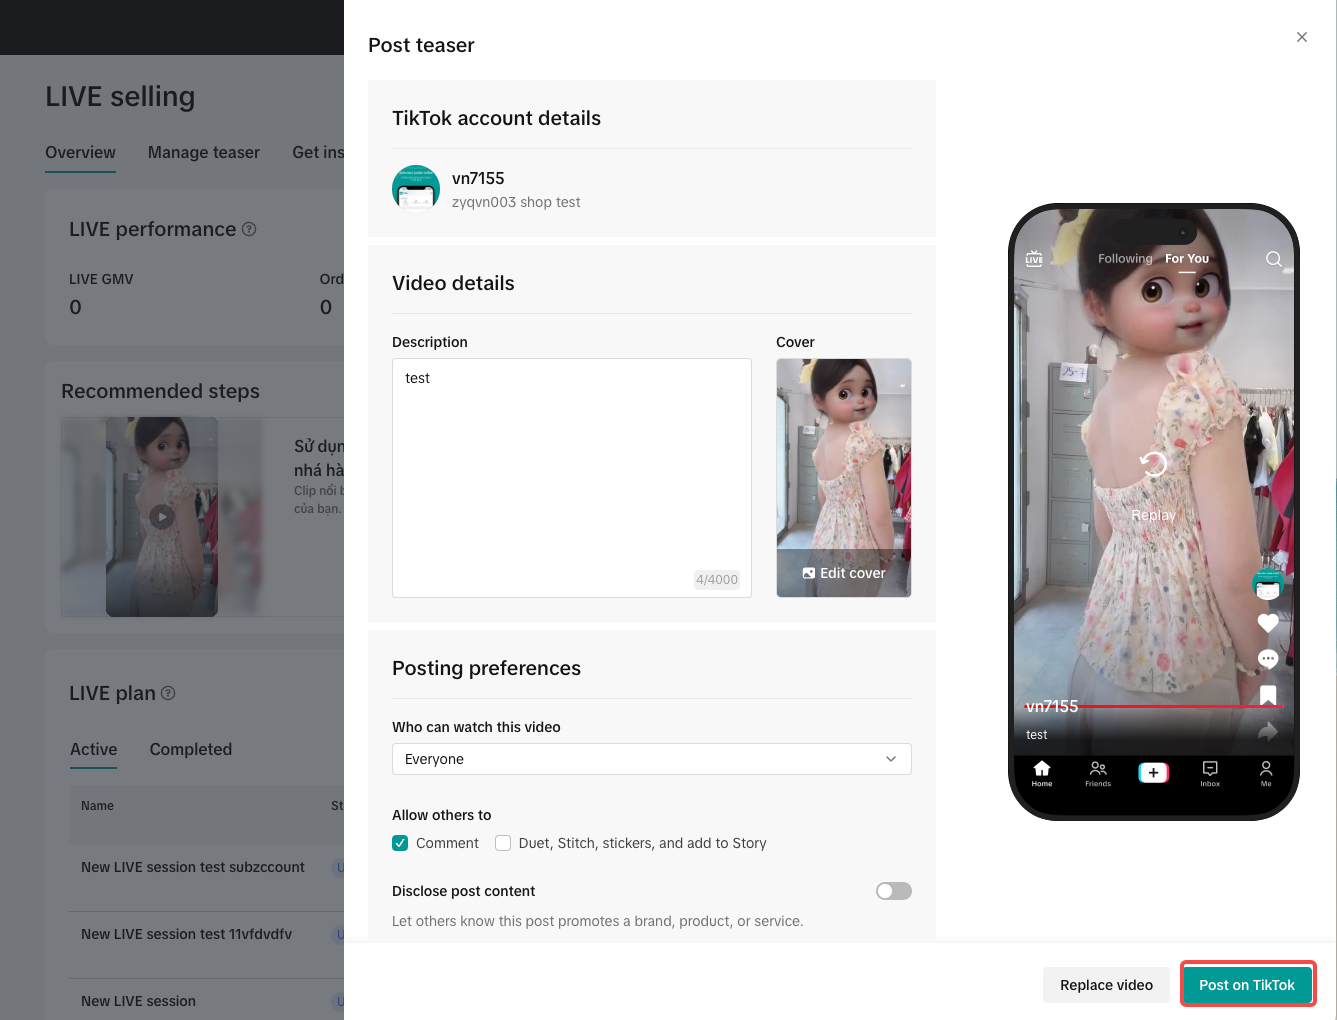The width and height of the screenshot is (1337, 1020).
Task: Play the video in Recommended steps
Action: 162,517
